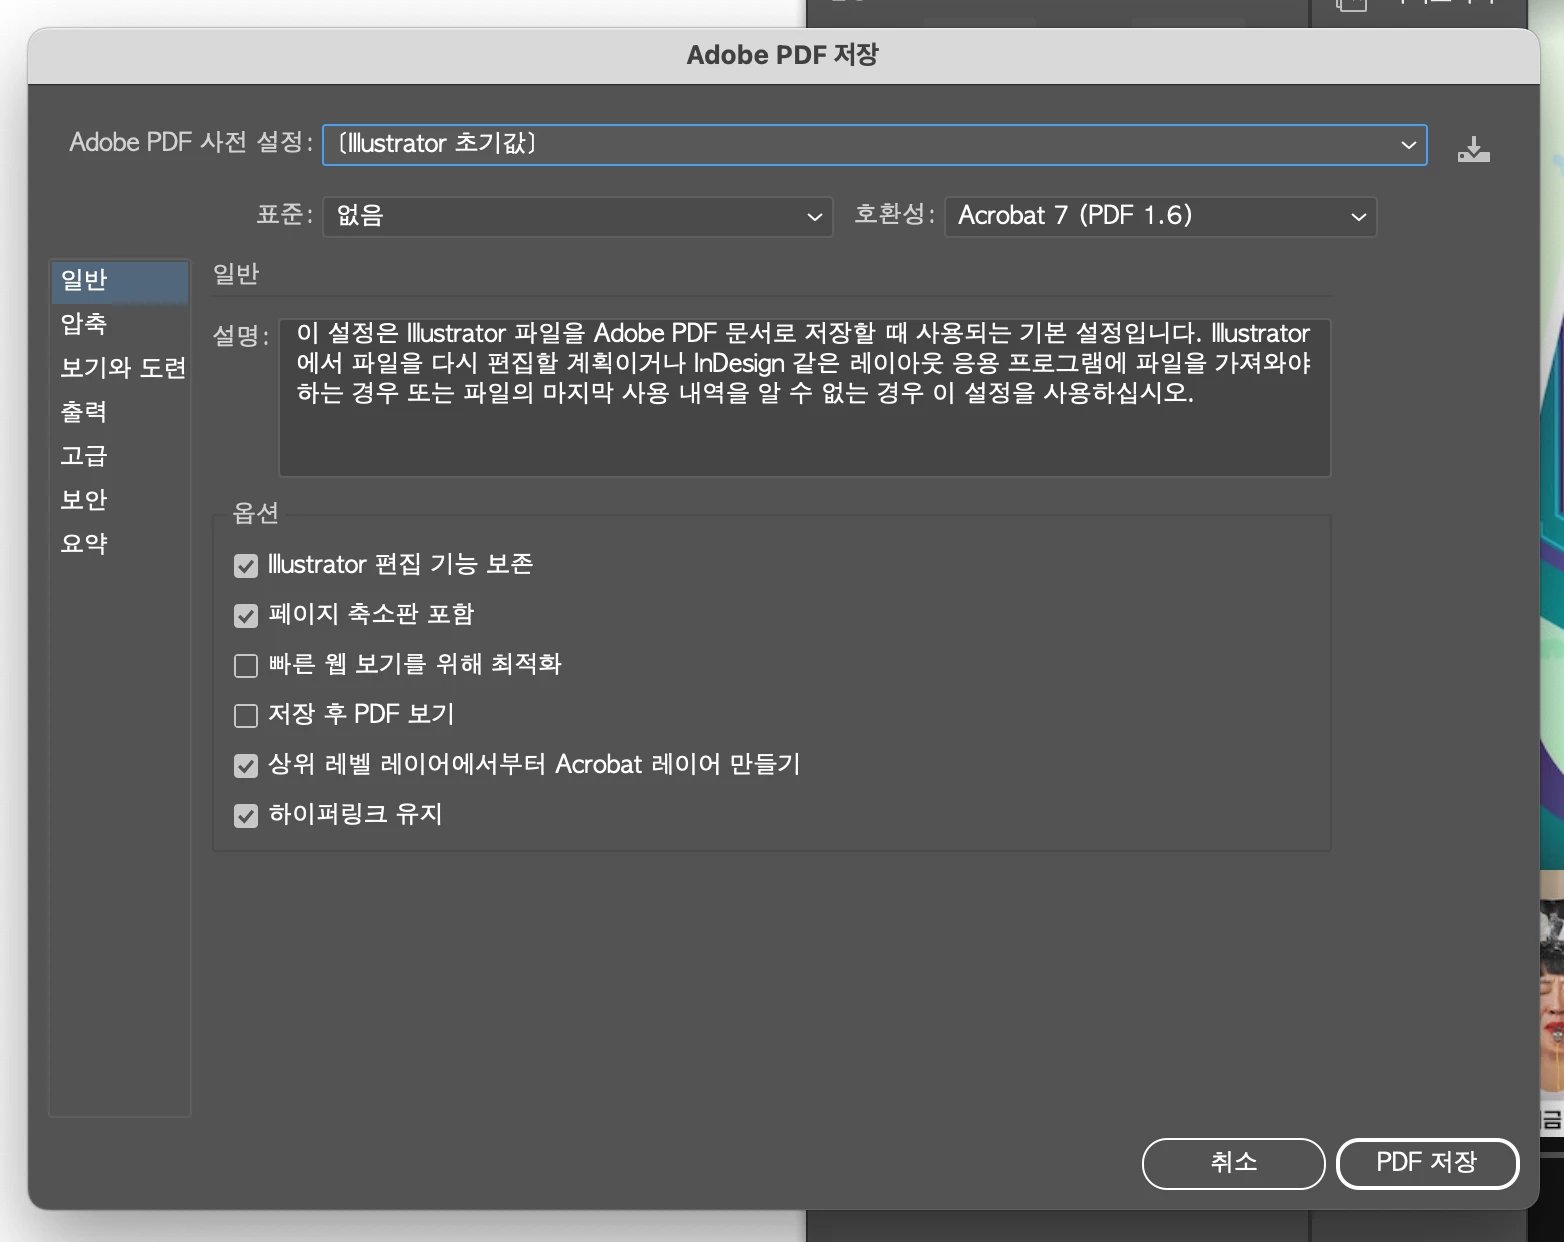Click the PDF 저장 button
The image size is (1564, 1242).
(1427, 1163)
